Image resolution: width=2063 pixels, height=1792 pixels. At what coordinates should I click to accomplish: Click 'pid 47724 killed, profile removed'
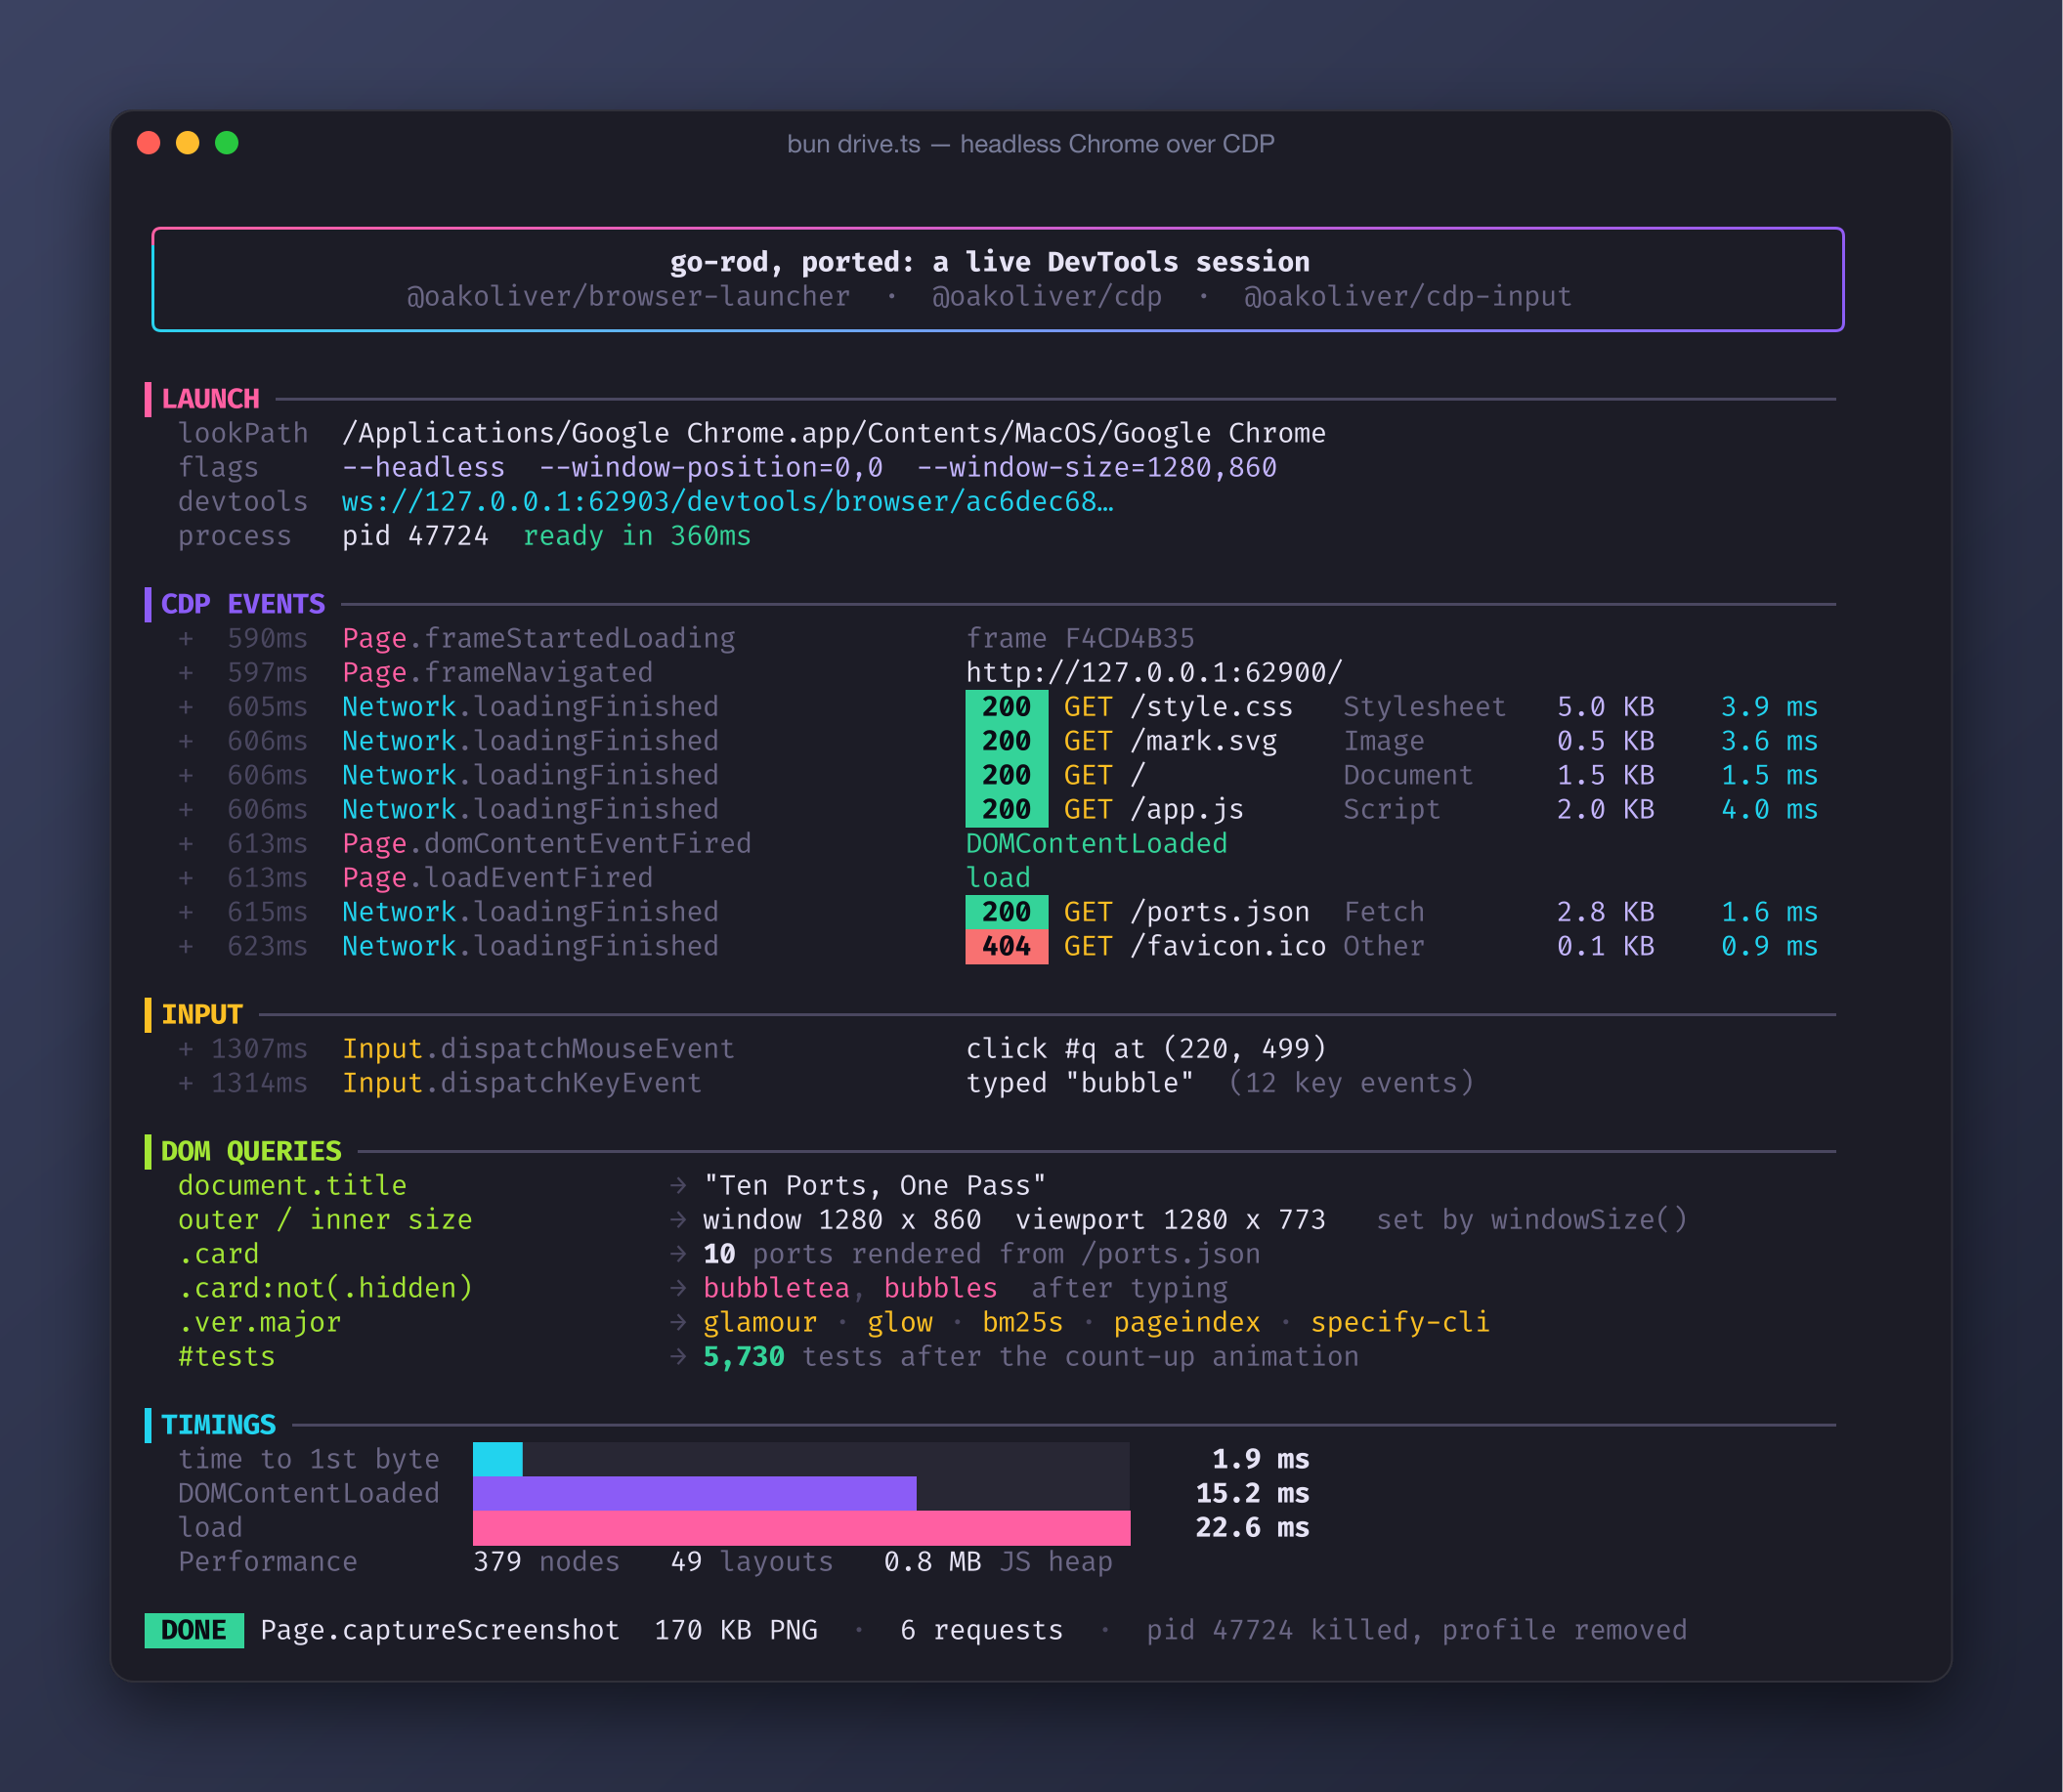click(1416, 1630)
